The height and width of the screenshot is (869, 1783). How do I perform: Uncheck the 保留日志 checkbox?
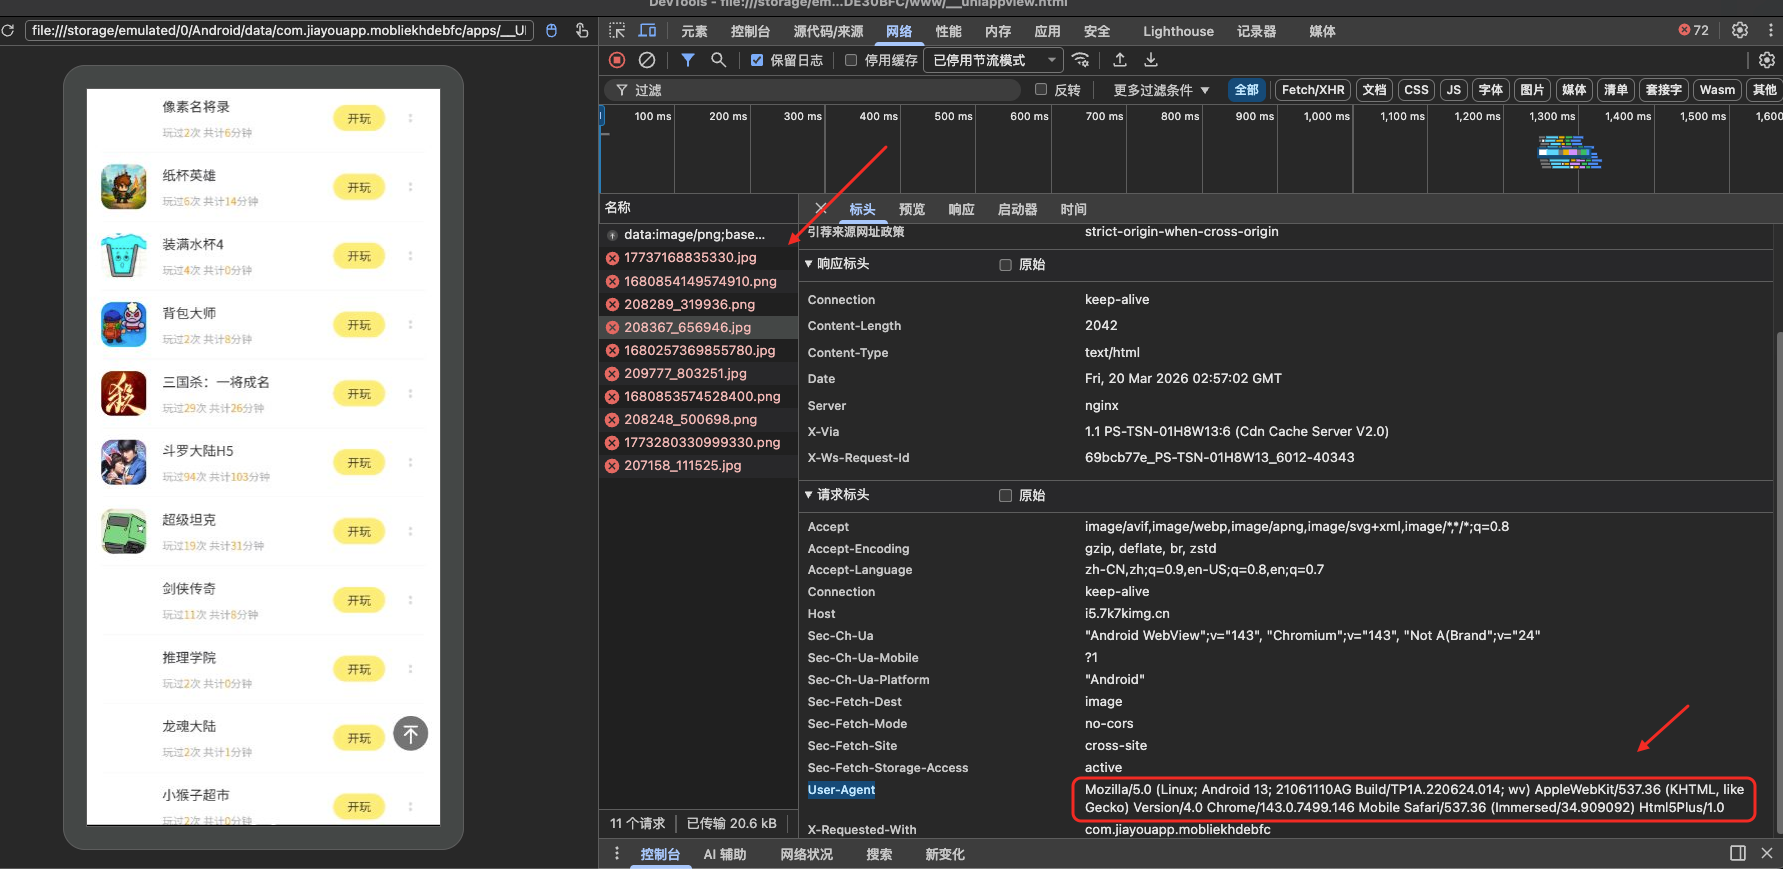(x=757, y=60)
